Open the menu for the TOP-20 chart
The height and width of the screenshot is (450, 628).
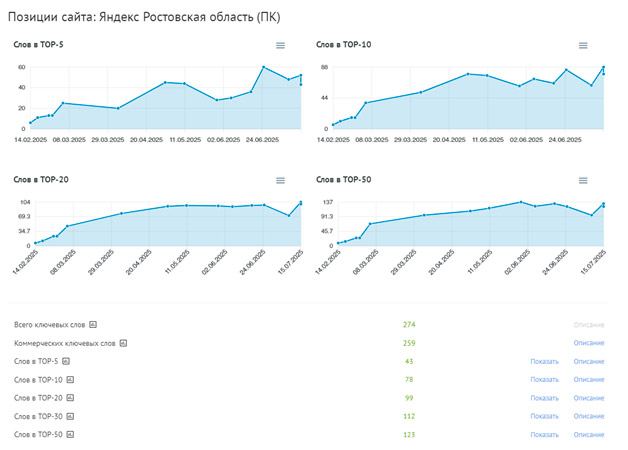pos(281,180)
